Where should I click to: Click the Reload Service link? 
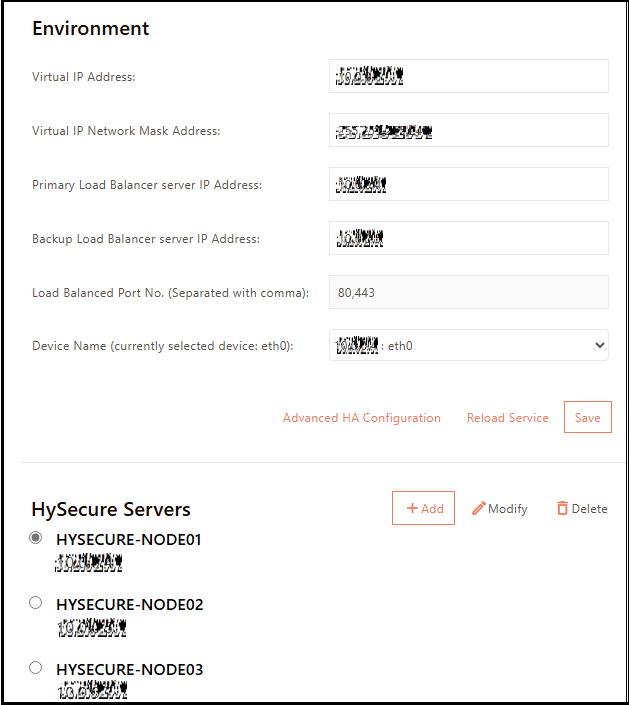tap(507, 418)
